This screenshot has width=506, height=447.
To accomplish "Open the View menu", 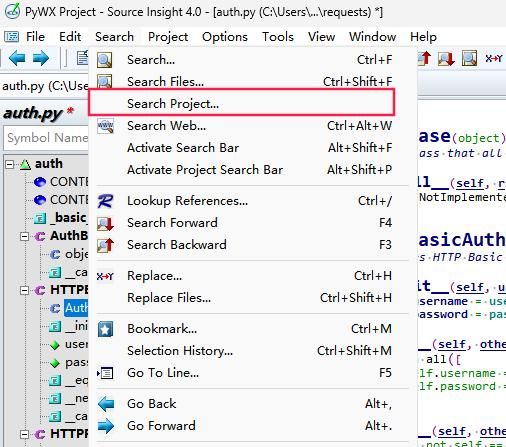I will click(x=321, y=37).
